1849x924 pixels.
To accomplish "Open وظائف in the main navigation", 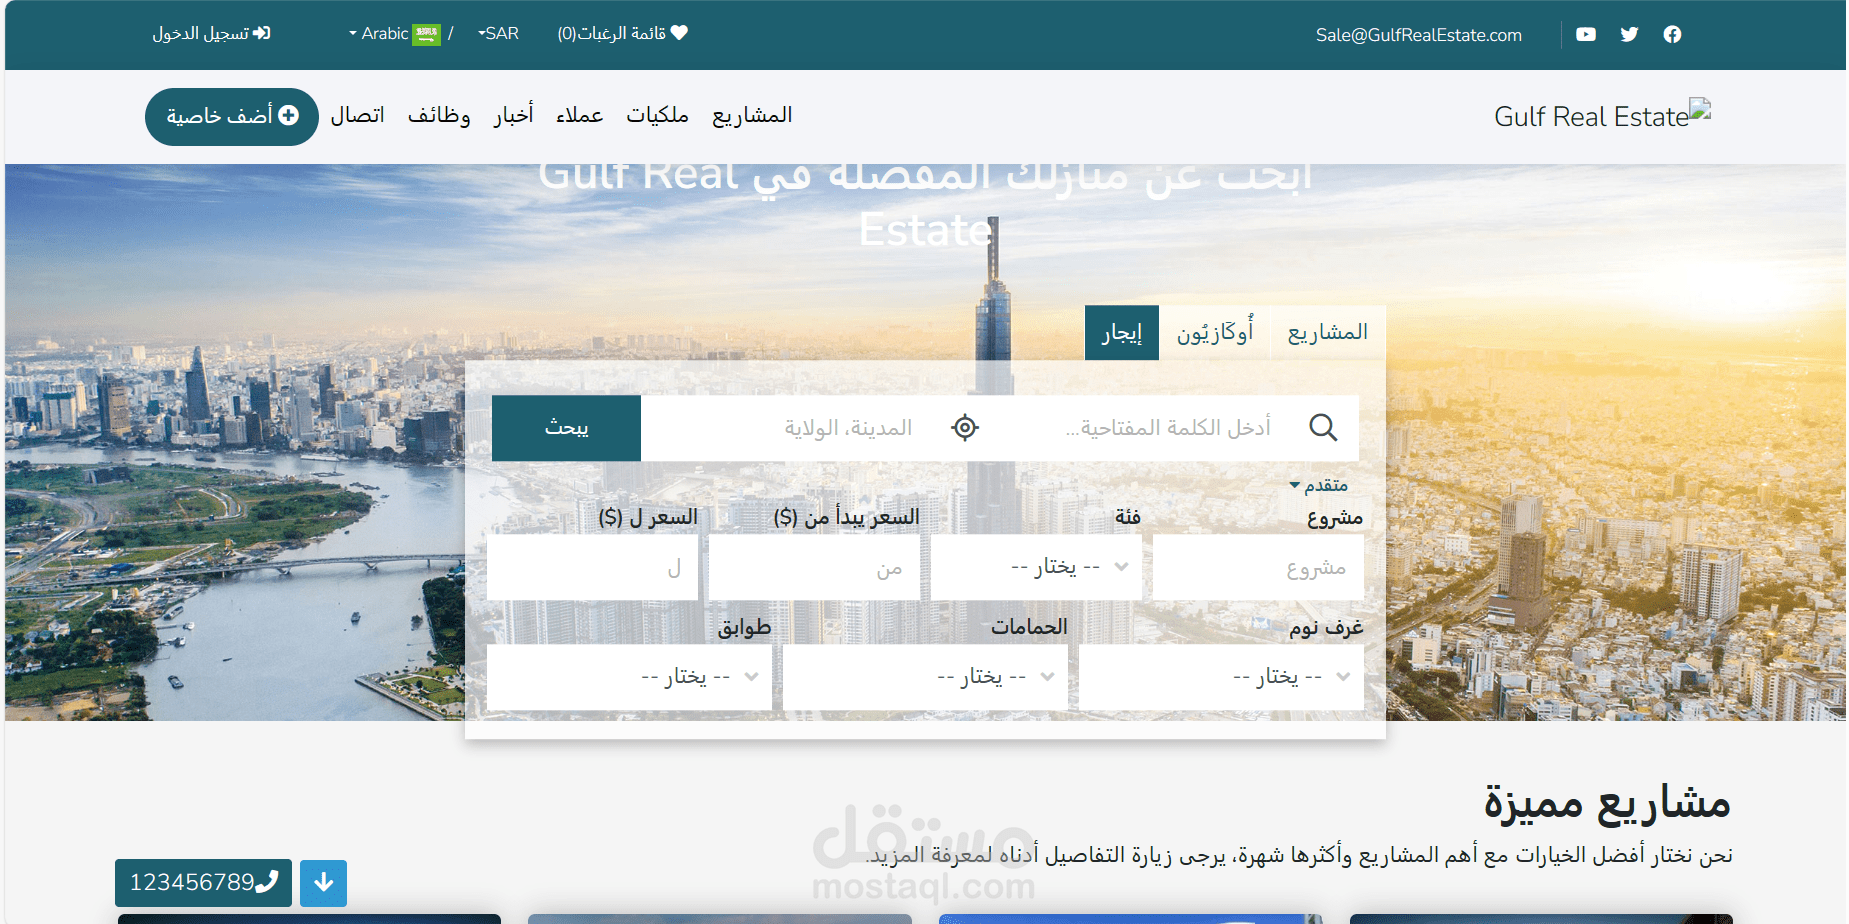I will [x=439, y=116].
